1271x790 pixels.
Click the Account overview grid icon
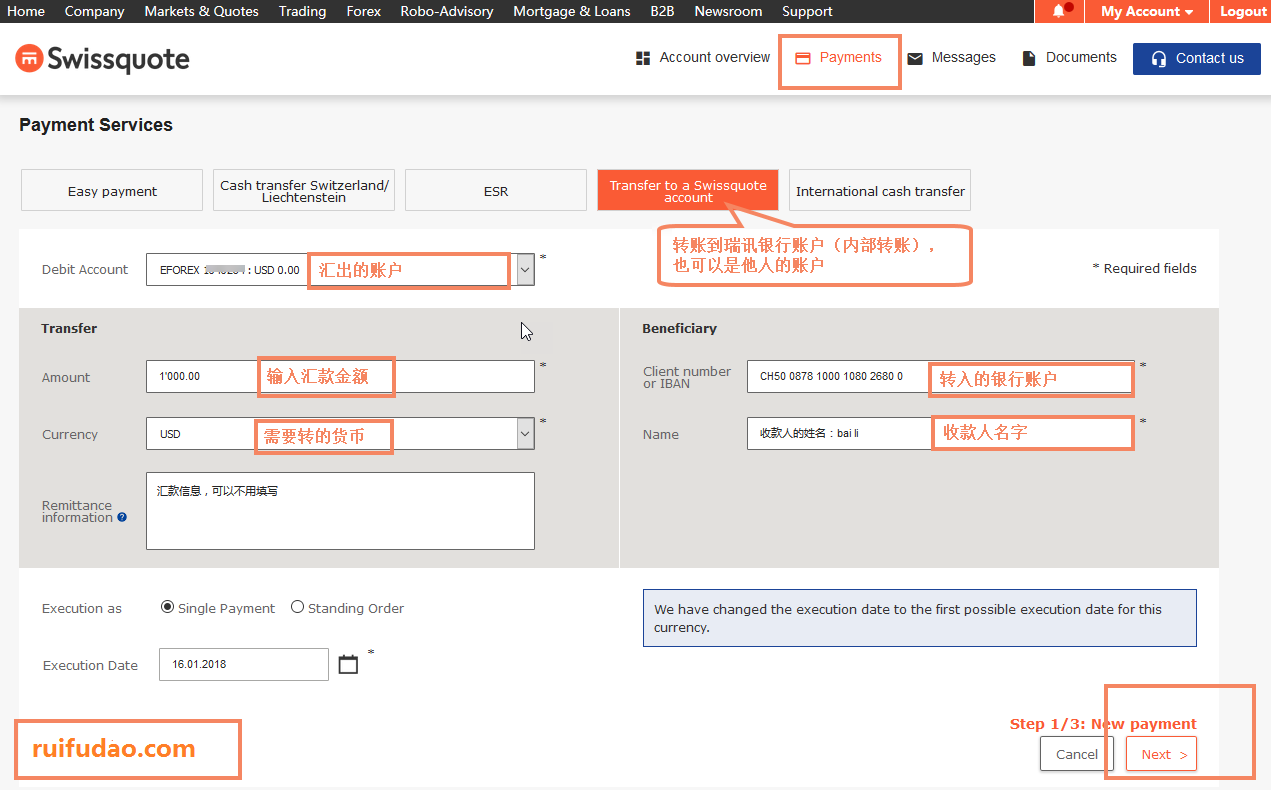tap(643, 59)
